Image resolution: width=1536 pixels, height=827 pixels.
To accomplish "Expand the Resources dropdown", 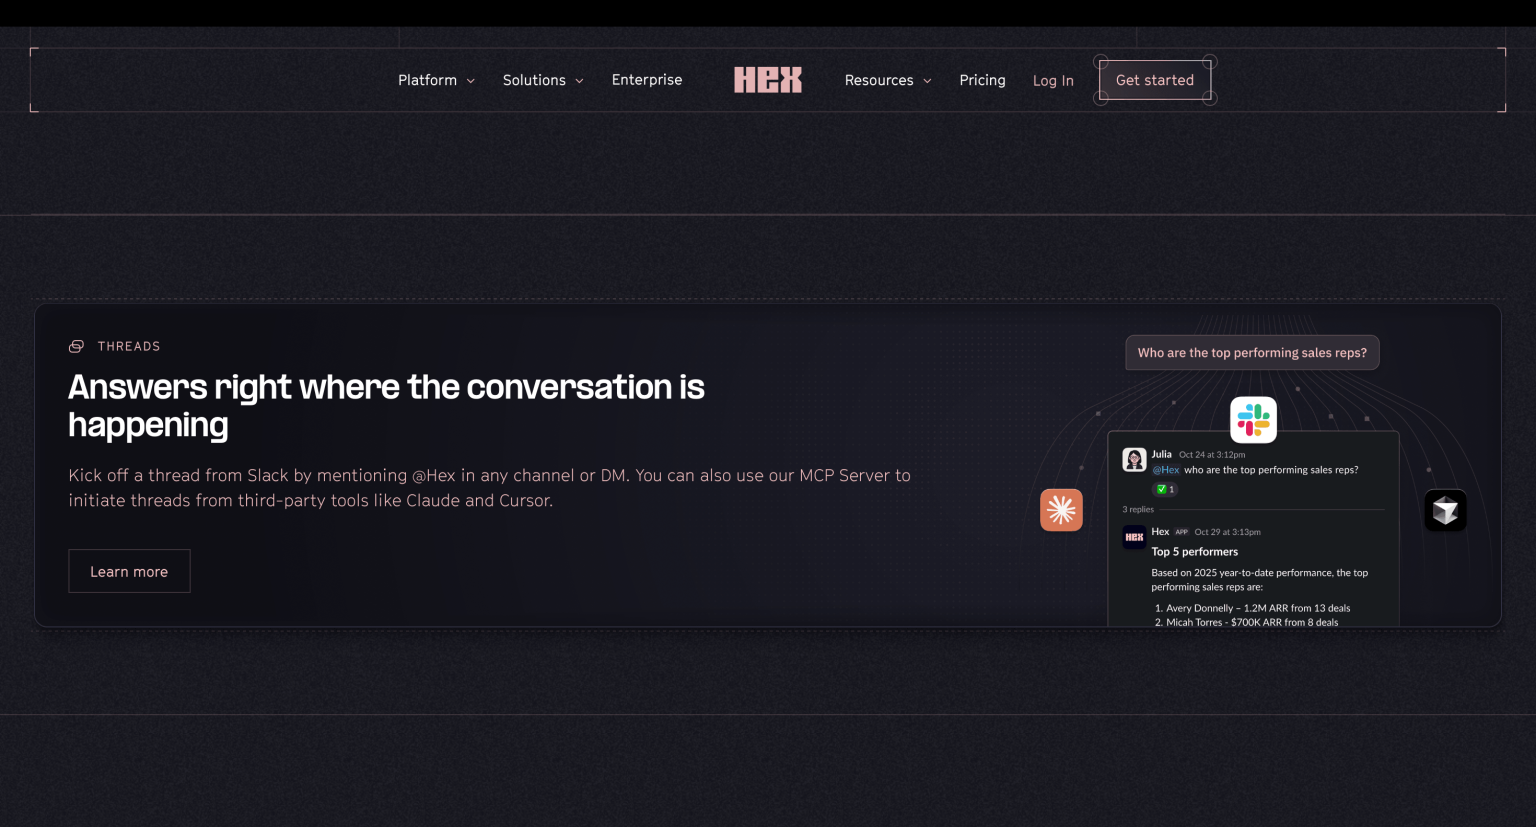I will 888,80.
